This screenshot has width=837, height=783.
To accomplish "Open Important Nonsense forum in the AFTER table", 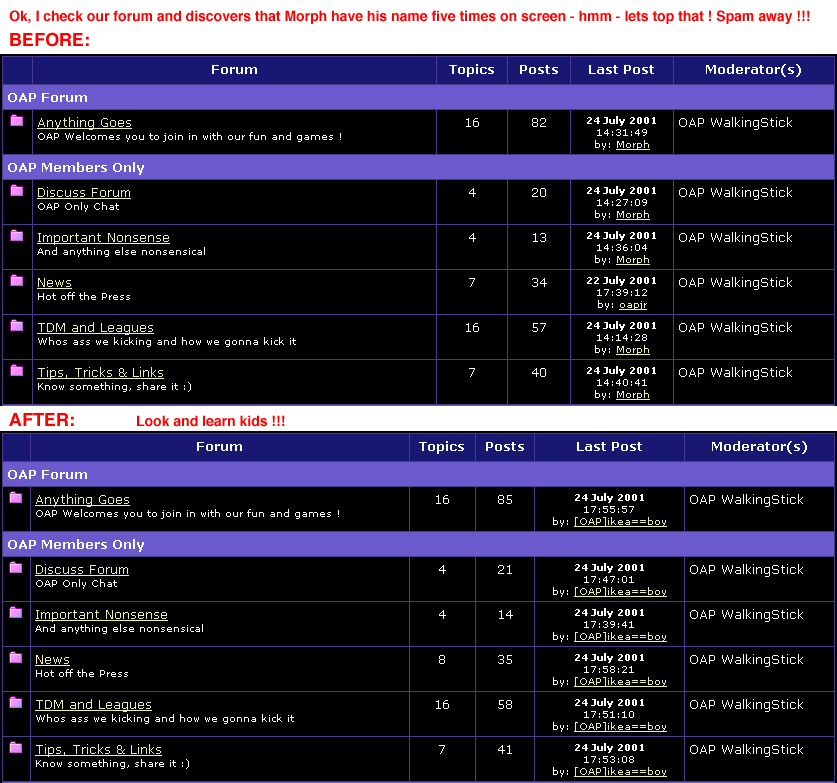I will pyautogui.click(x=101, y=615).
